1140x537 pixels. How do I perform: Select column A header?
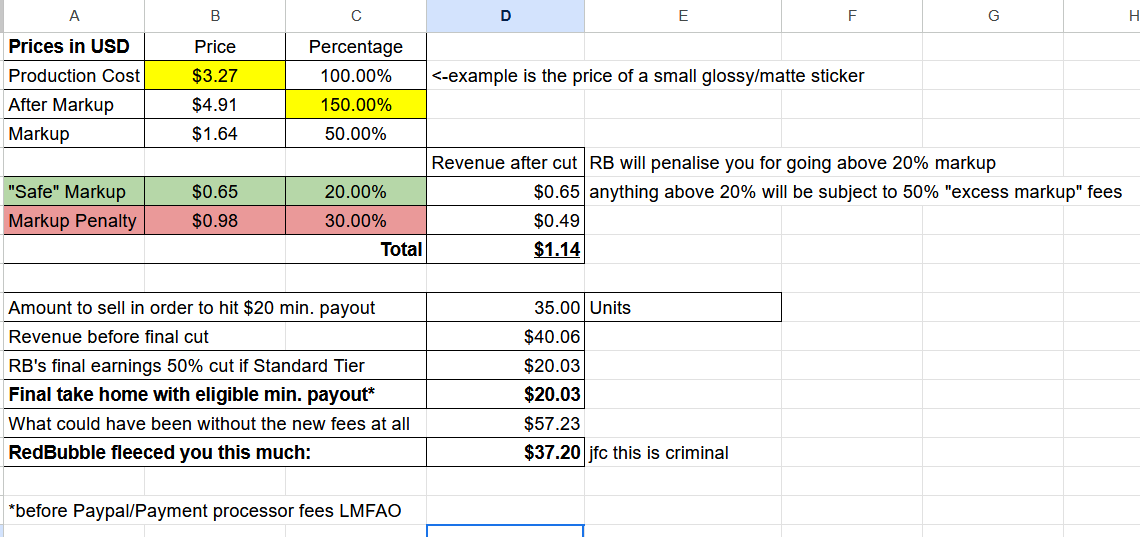click(72, 15)
